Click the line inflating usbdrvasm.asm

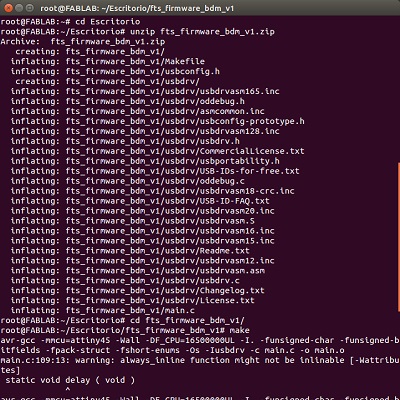coord(138,272)
